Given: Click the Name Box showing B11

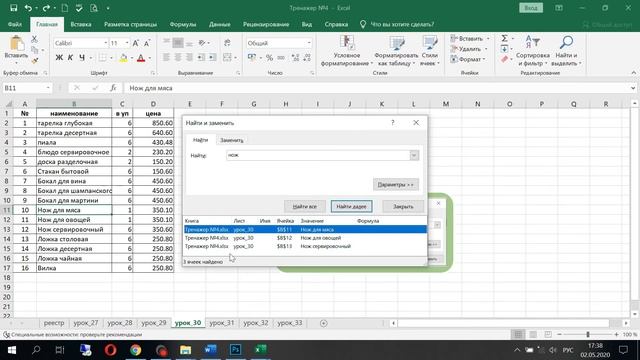Looking at the screenshot, I should [24, 88].
